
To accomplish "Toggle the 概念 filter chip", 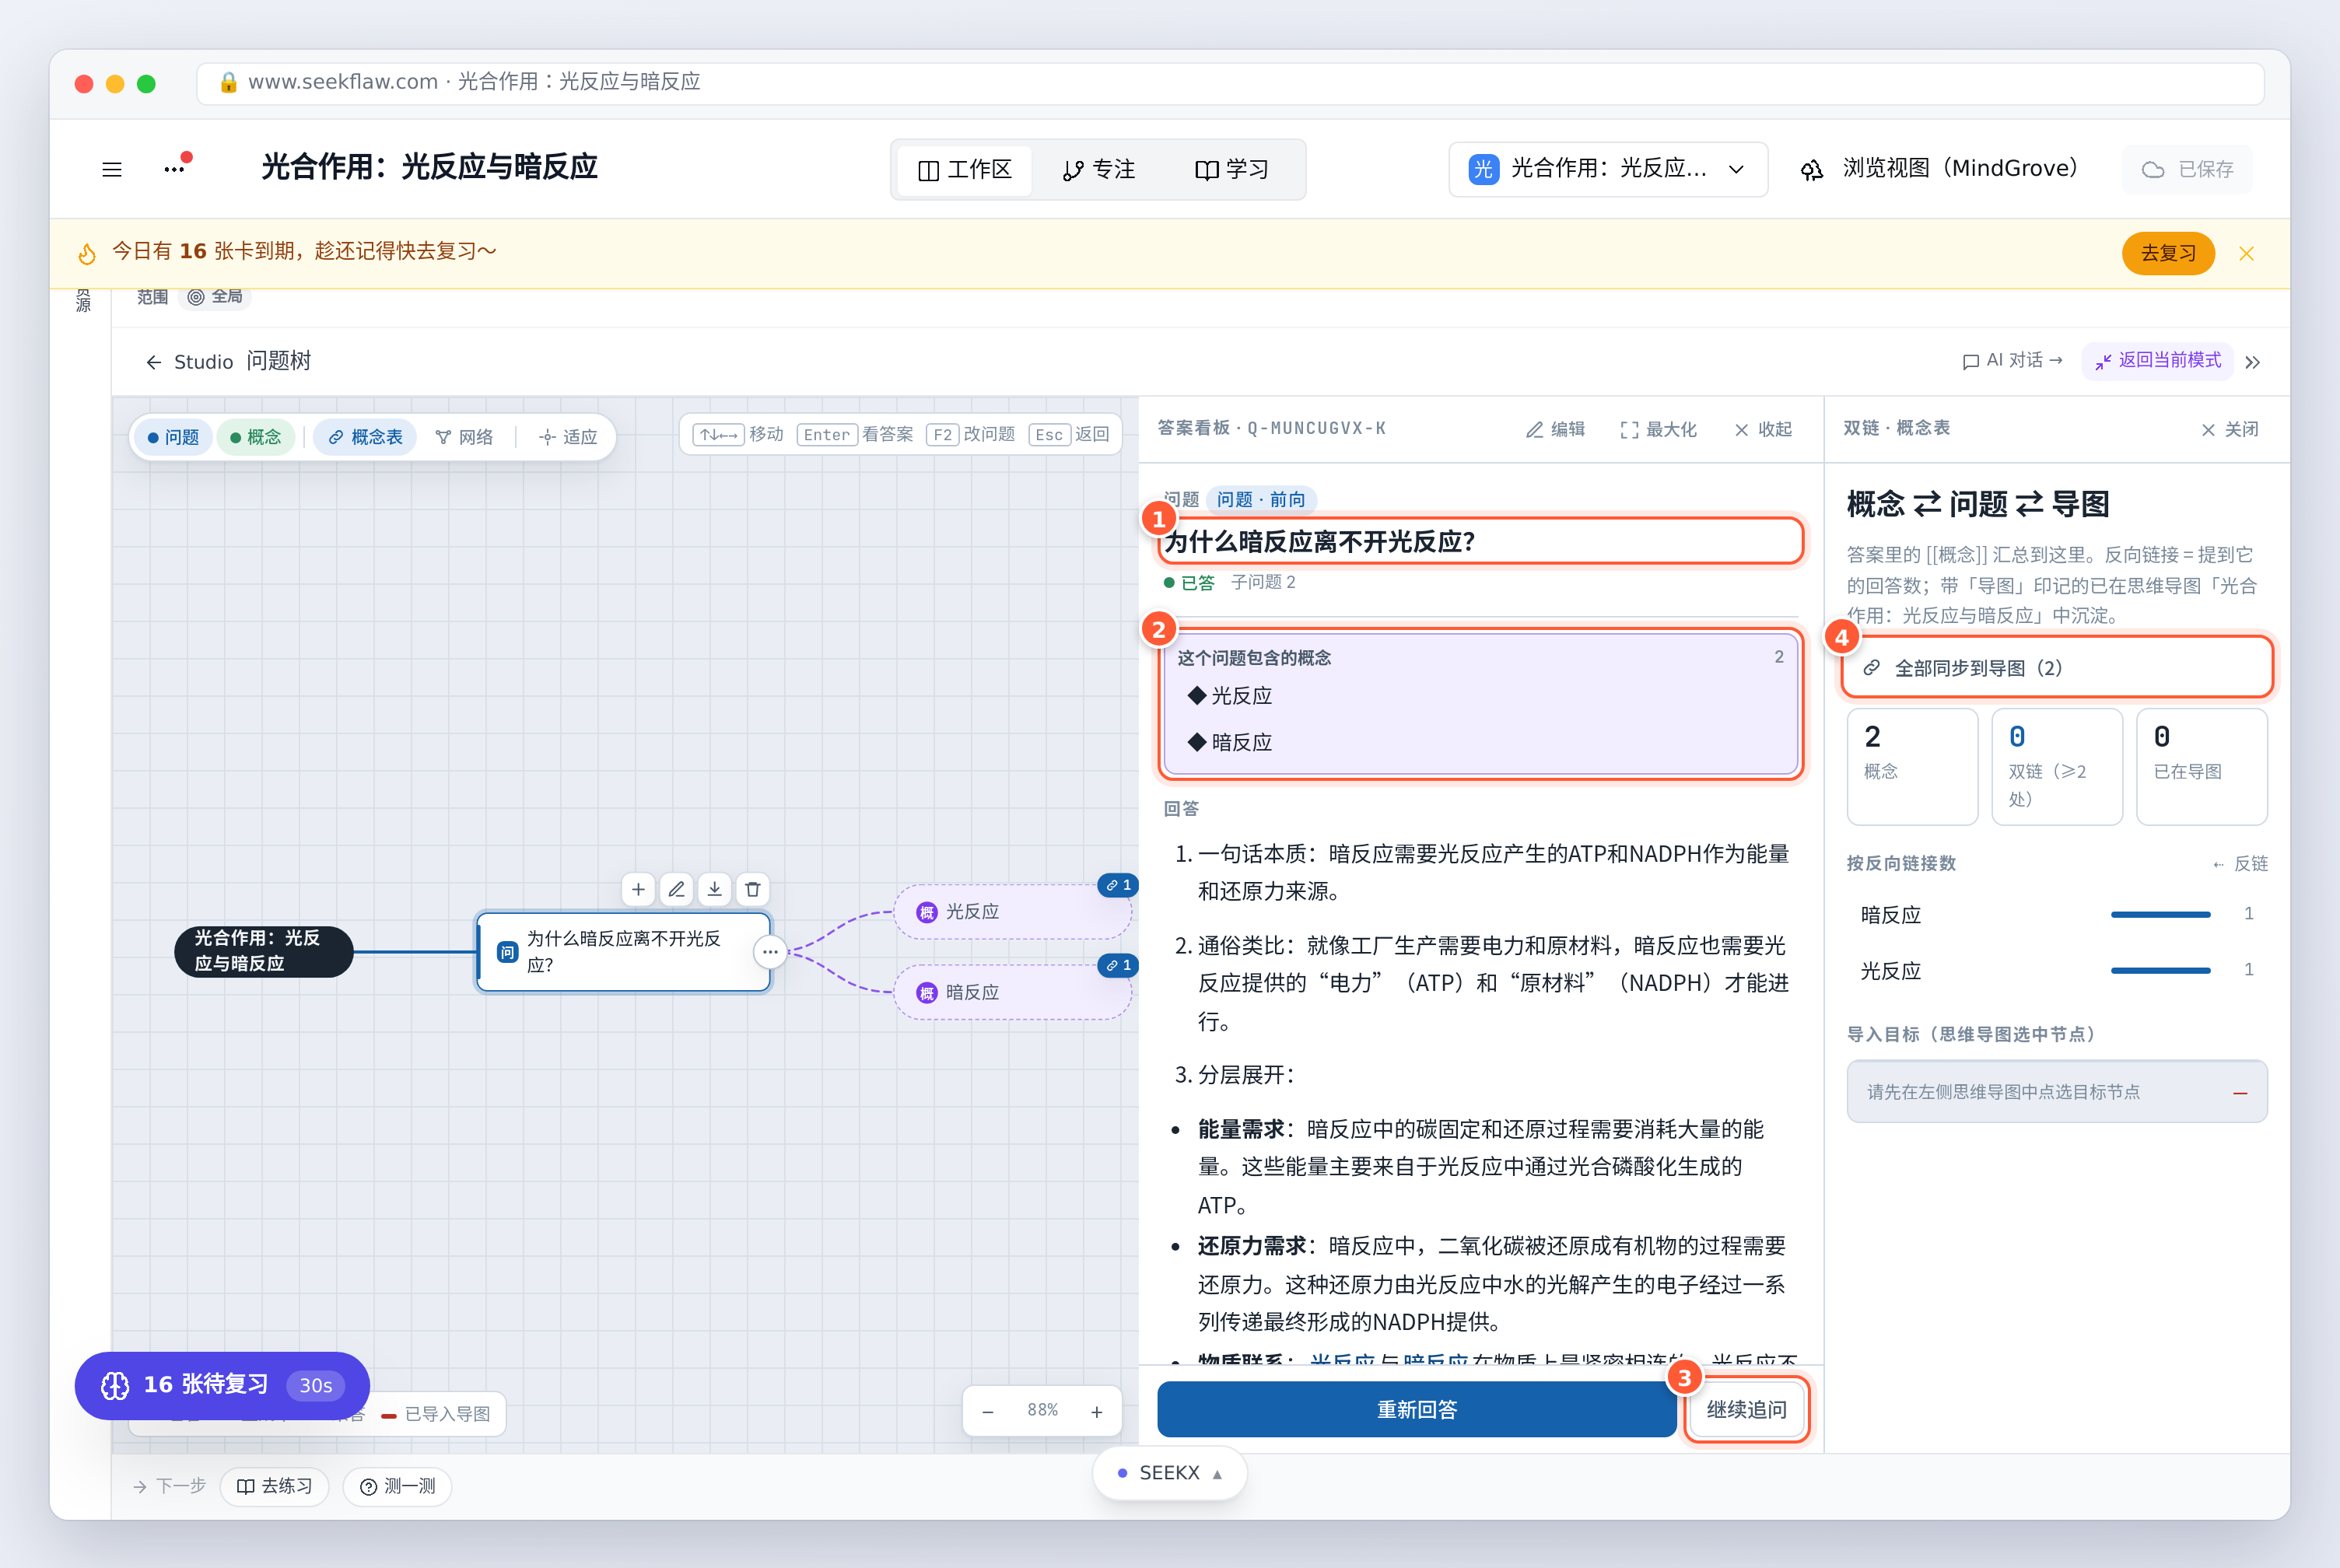I will 256,437.
